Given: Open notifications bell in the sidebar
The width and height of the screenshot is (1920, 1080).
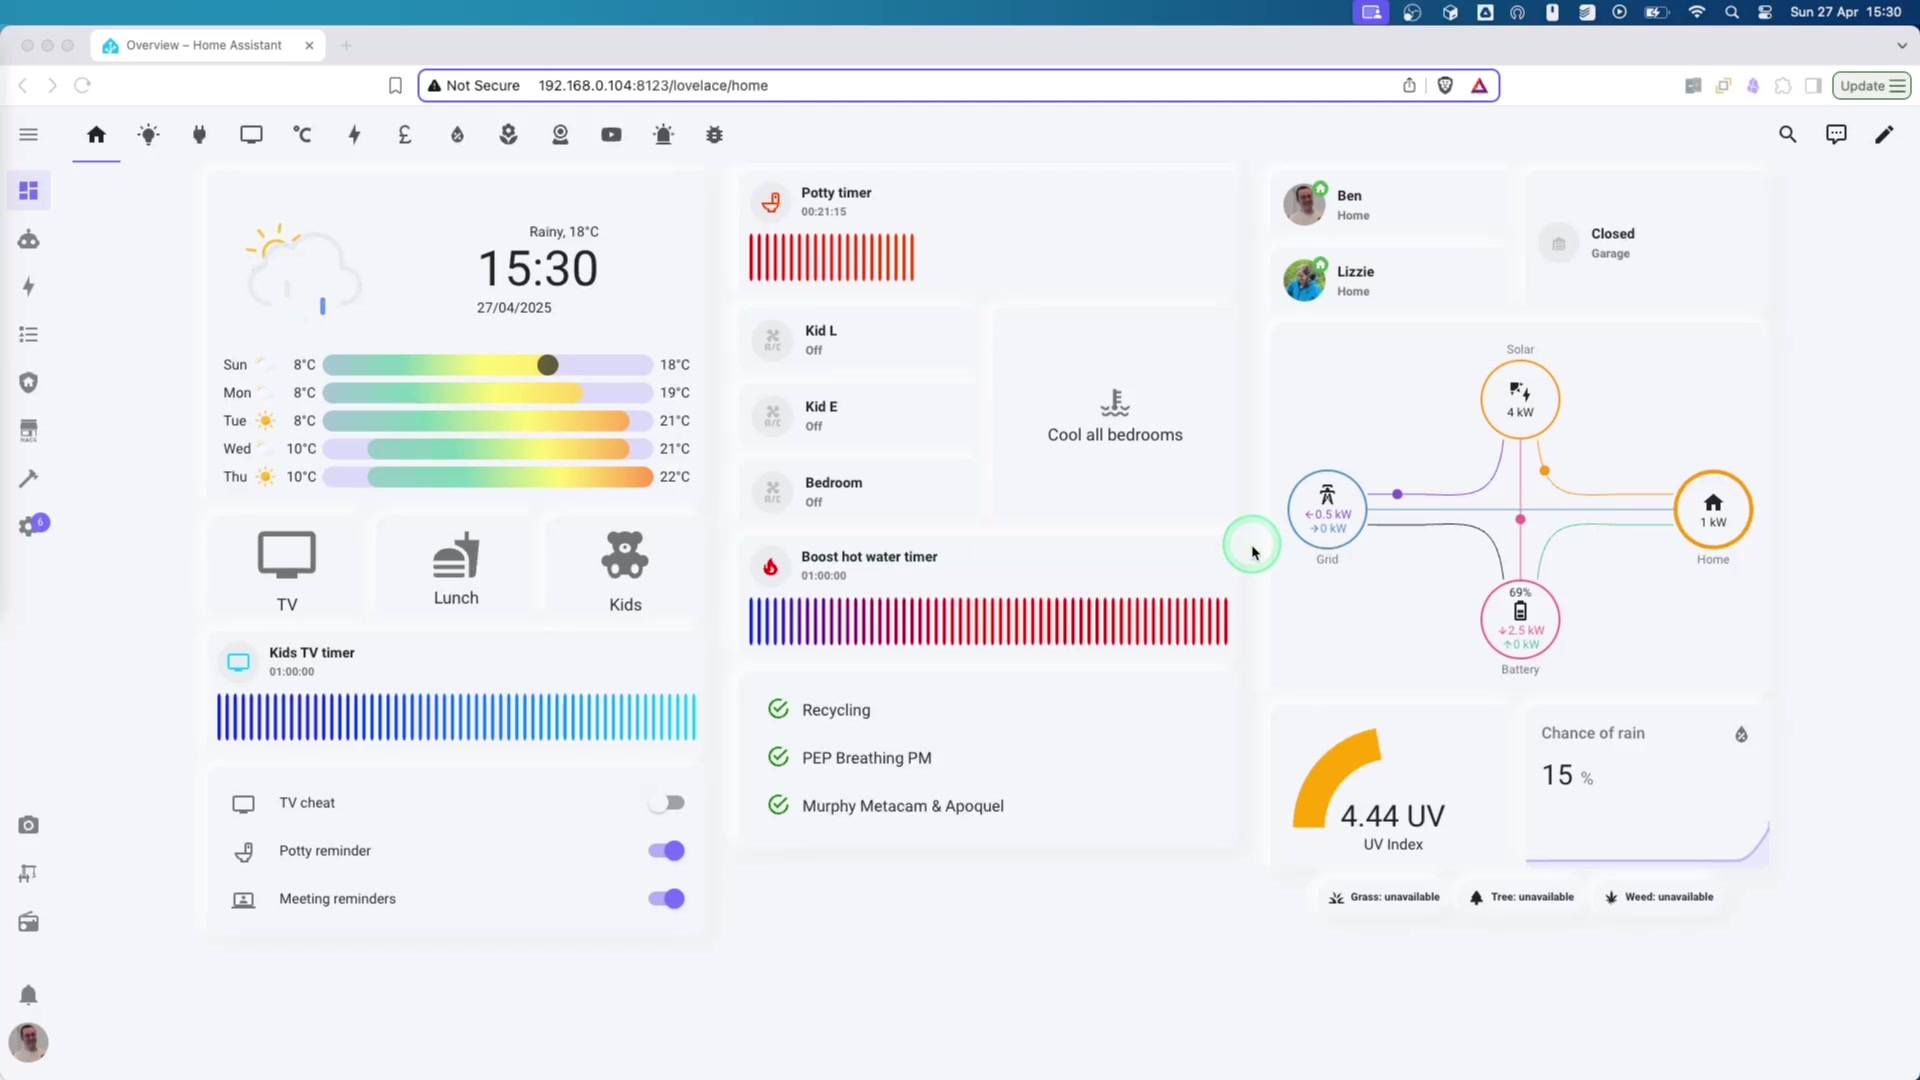Looking at the screenshot, I should (29, 995).
